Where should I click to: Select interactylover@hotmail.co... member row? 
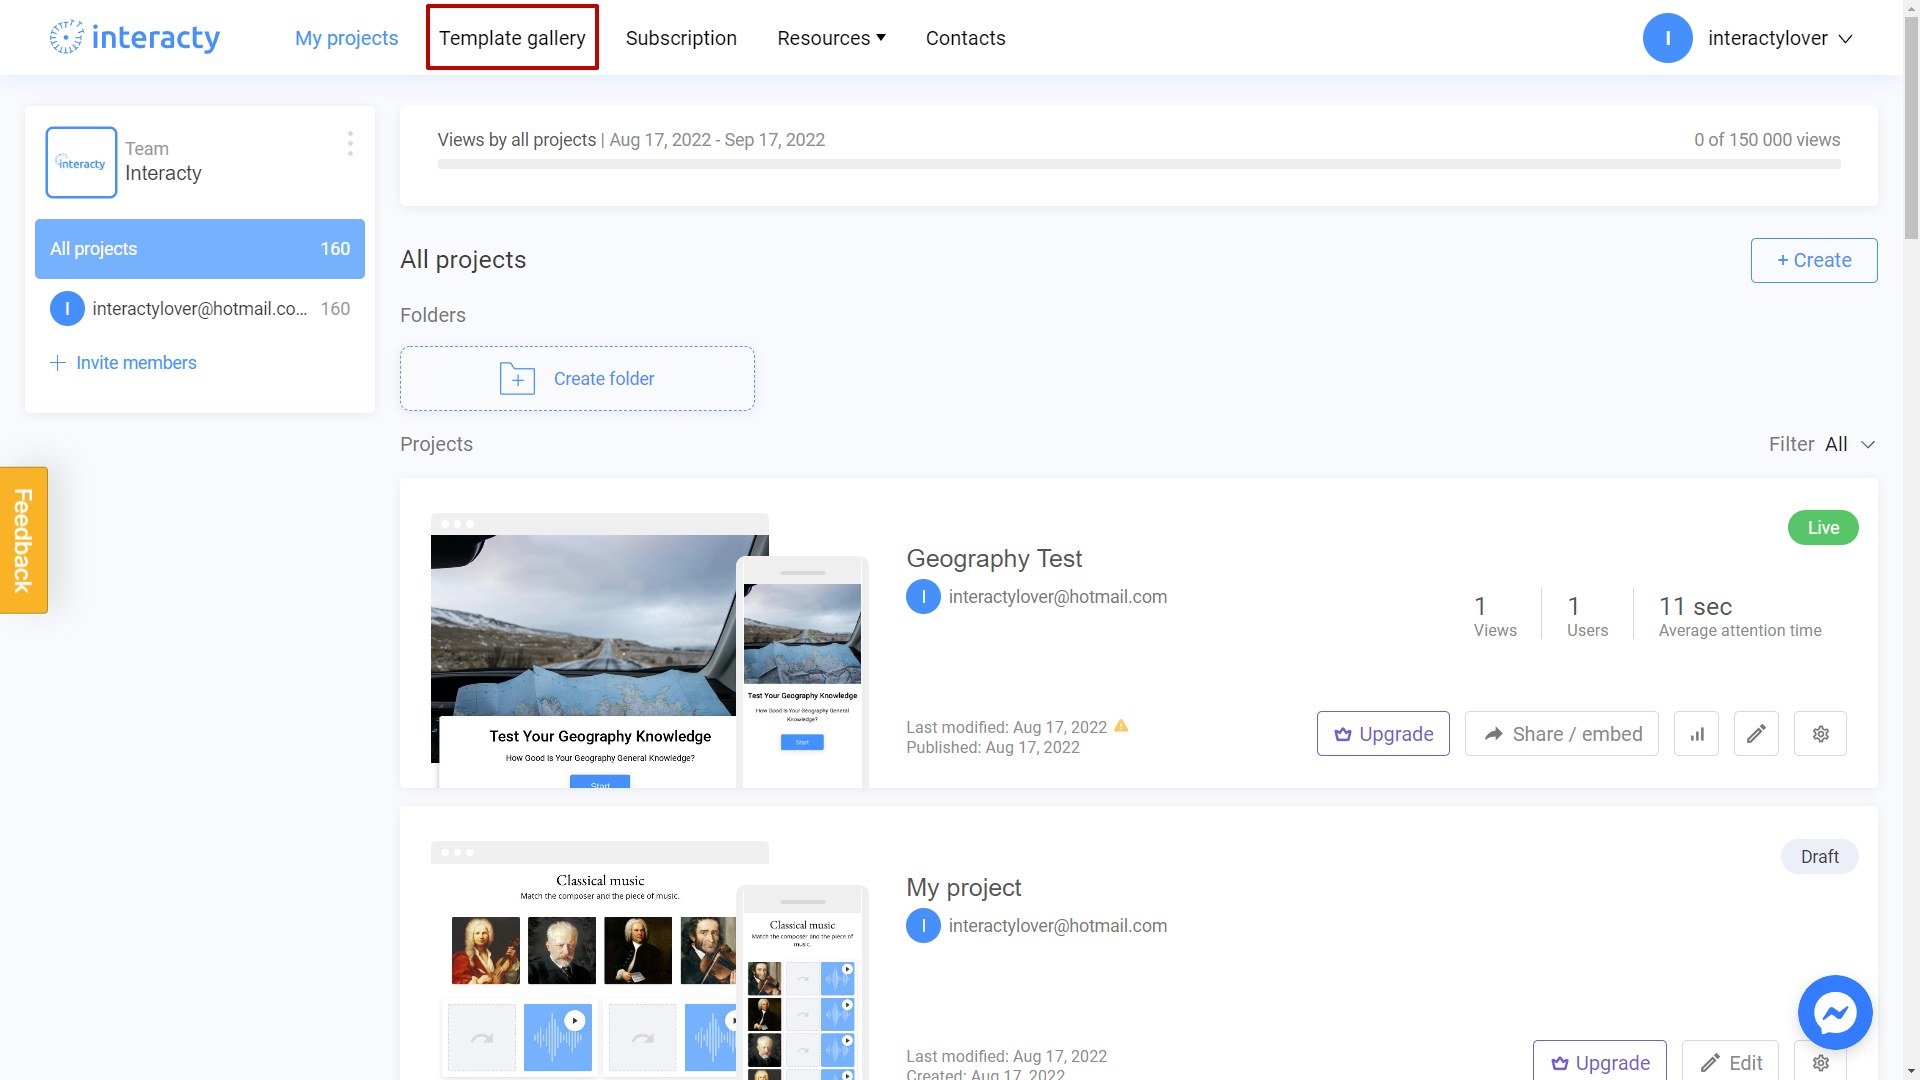[200, 309]
